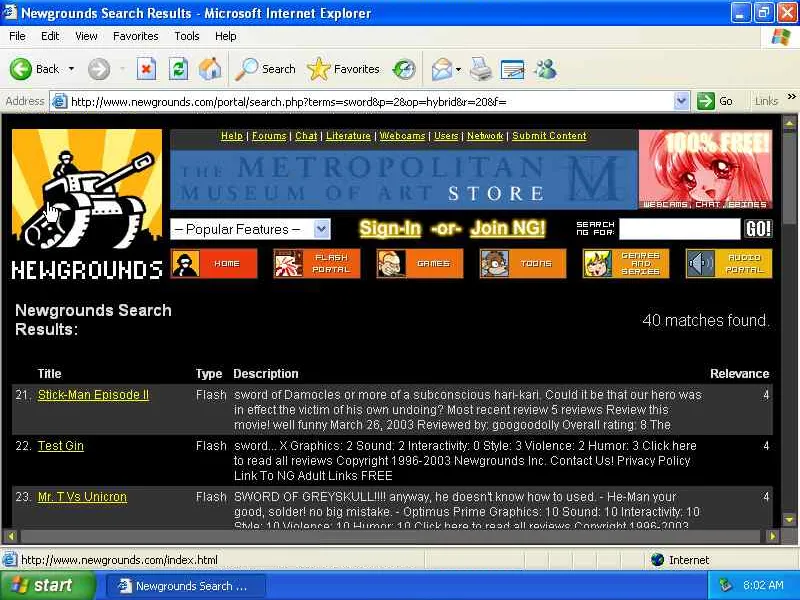
Task: Click Newgrounds Search taskbar button
Action: coord(186,586)
